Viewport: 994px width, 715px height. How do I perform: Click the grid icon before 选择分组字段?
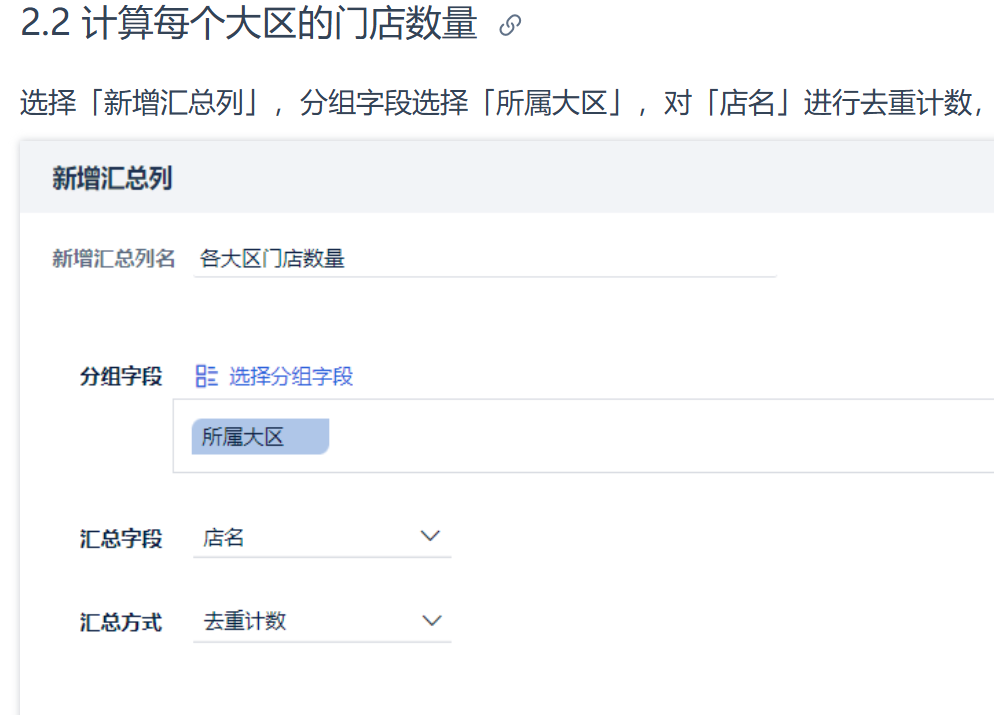pos(206,376)
